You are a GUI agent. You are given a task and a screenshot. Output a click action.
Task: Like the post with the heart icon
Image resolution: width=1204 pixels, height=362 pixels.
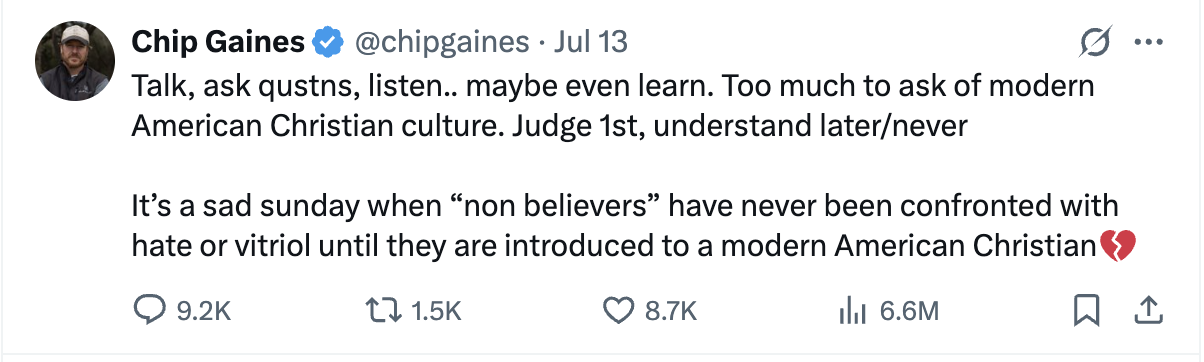[x=620, y=311]
